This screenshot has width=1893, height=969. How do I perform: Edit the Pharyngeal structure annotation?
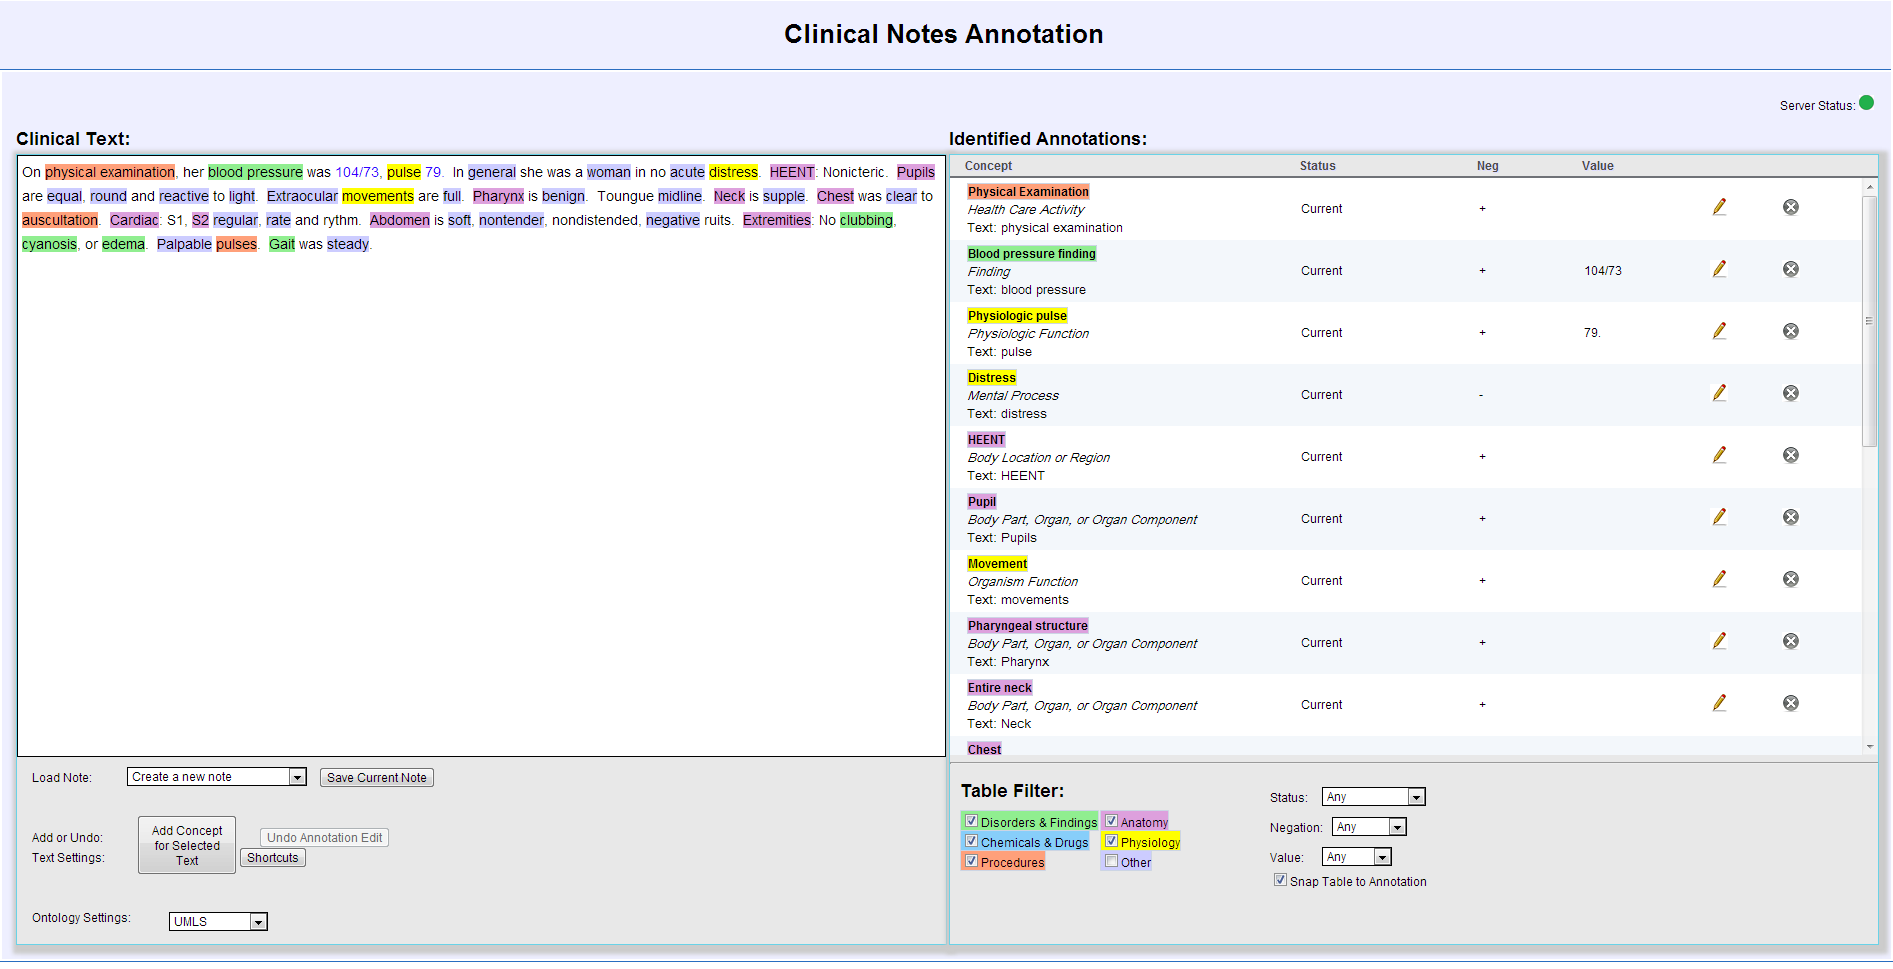pyautogui.click(x=1719, y=641)
